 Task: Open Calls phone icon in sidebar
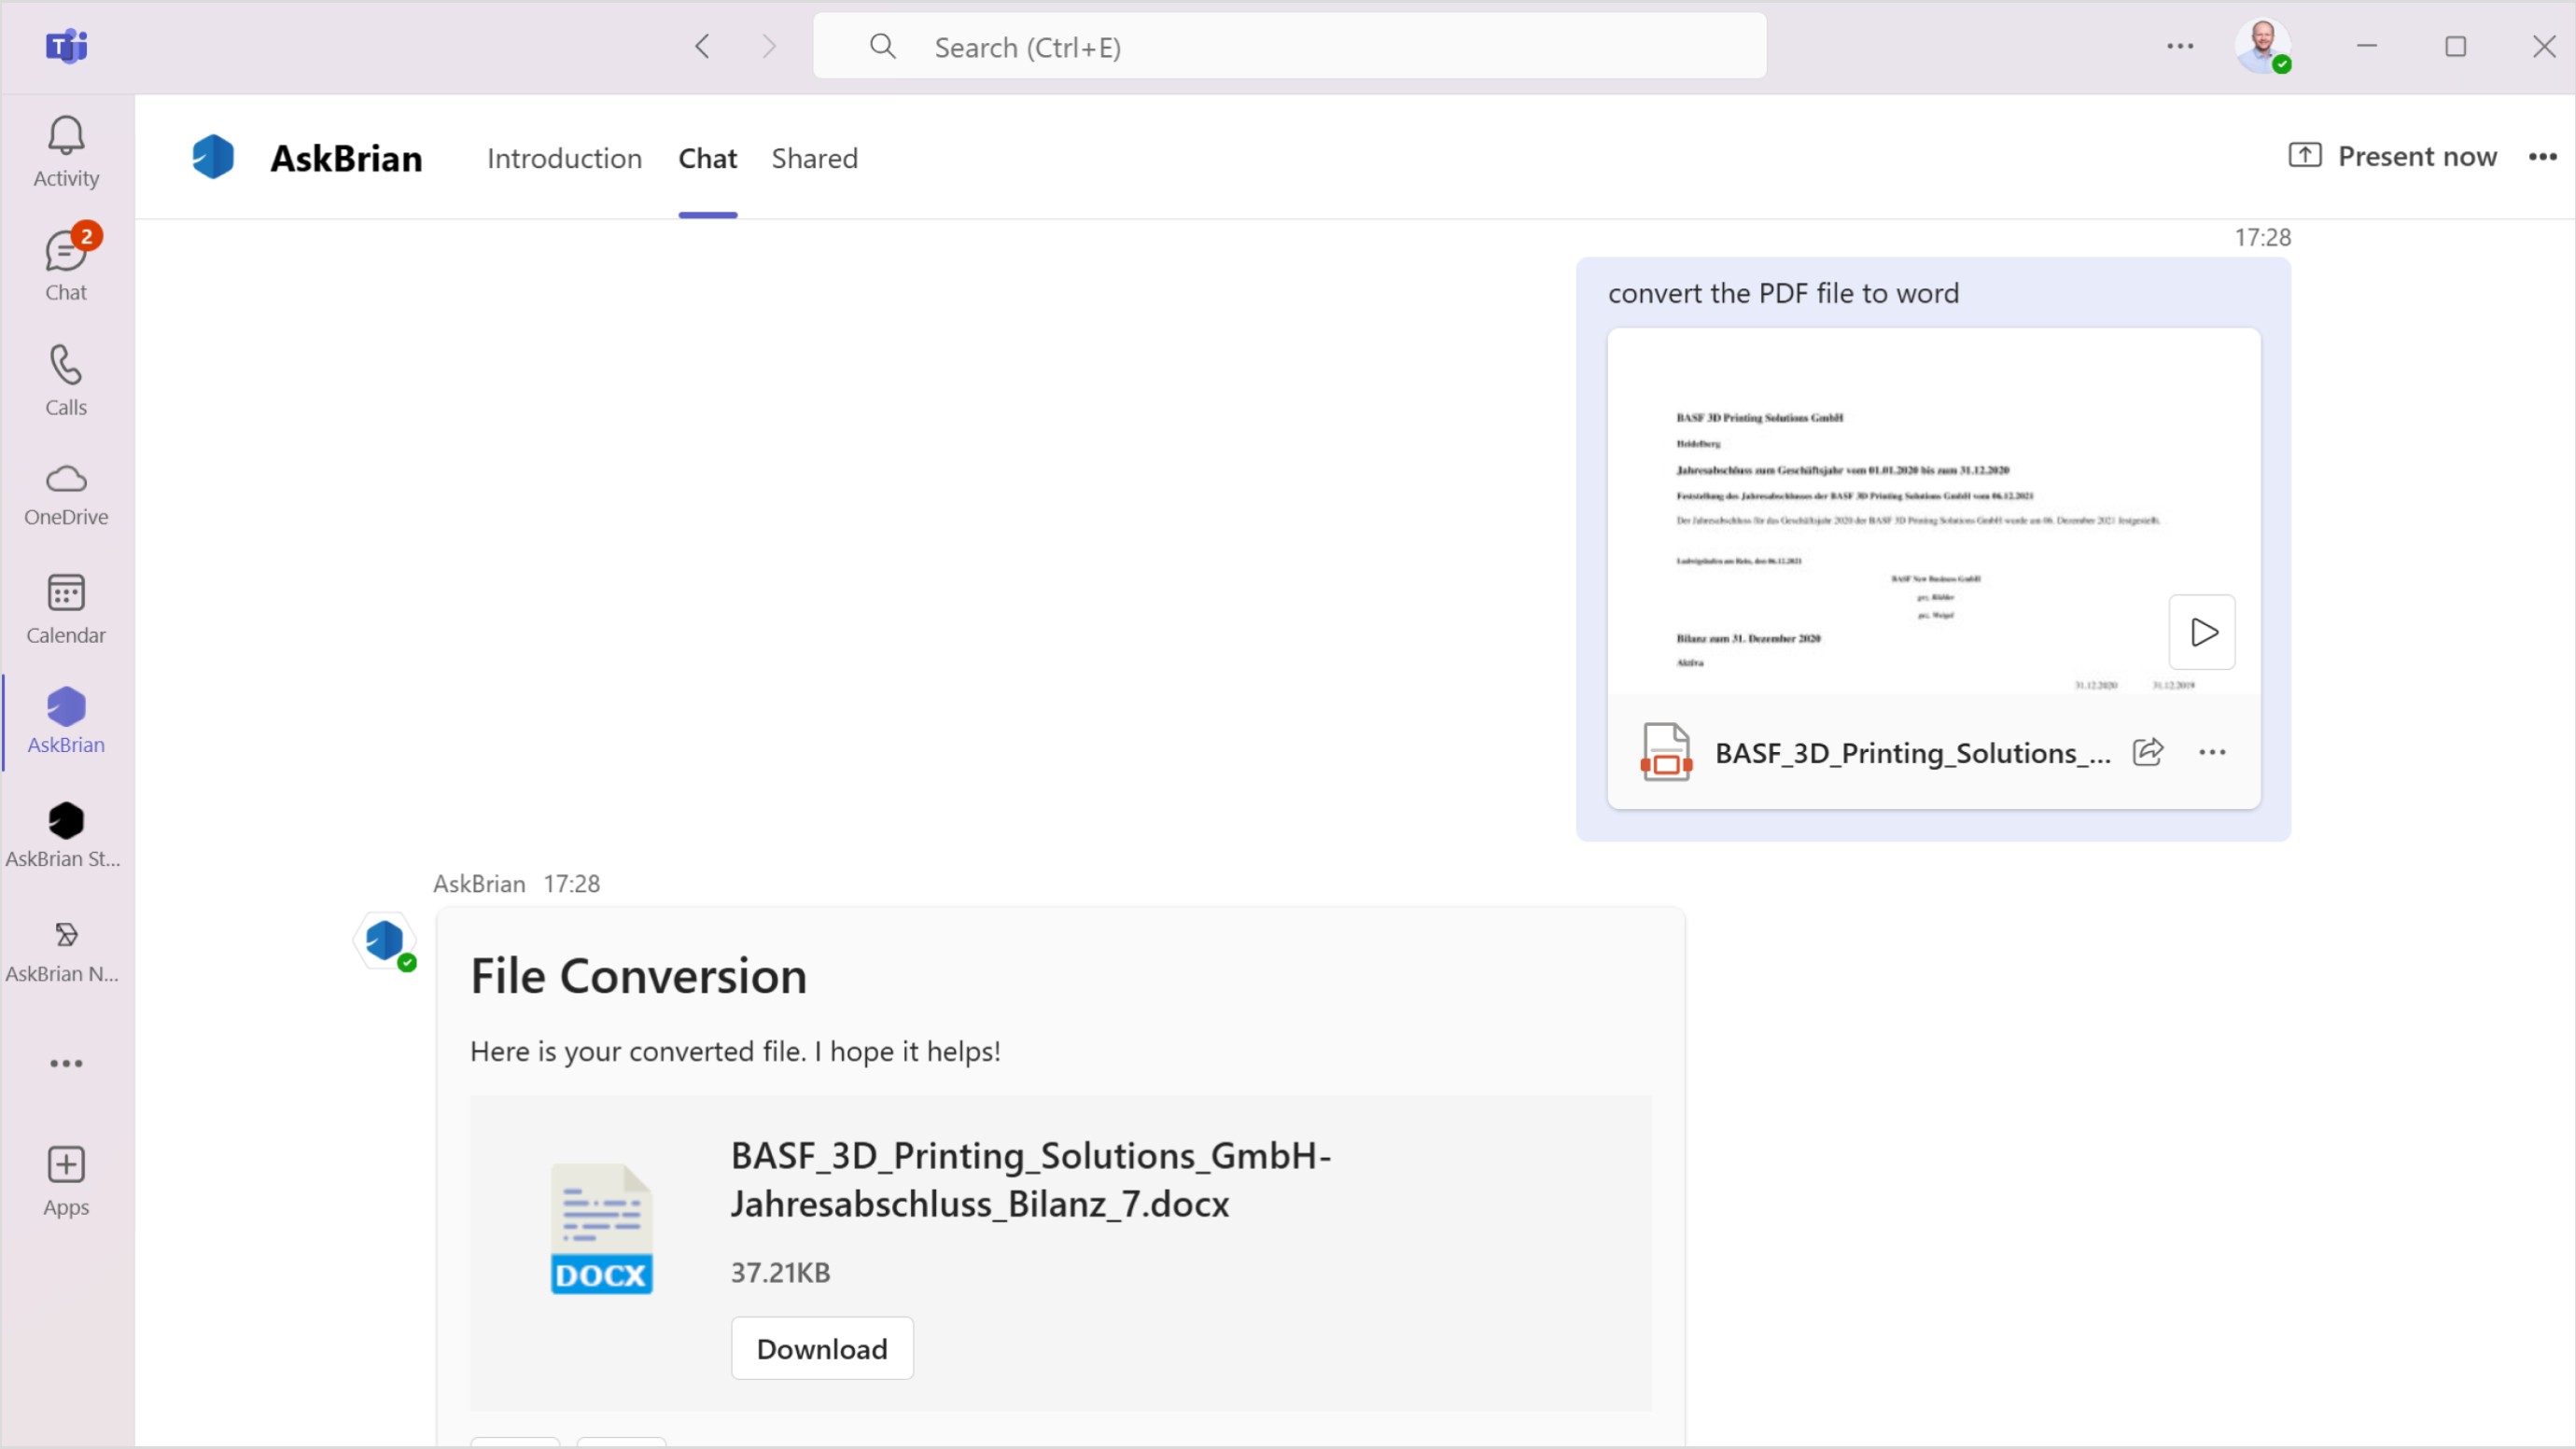point(66,380)
